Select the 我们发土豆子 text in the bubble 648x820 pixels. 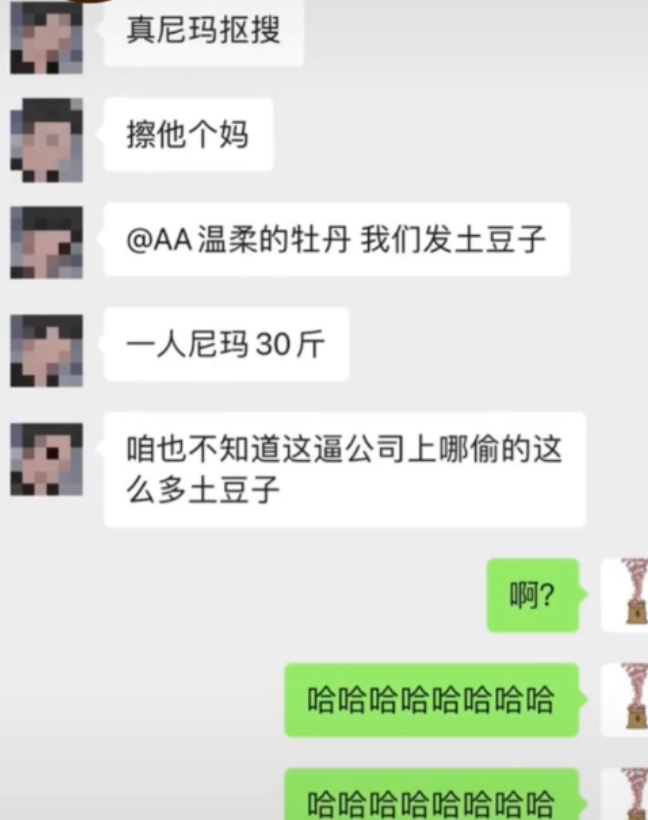(x=453, y=240)
